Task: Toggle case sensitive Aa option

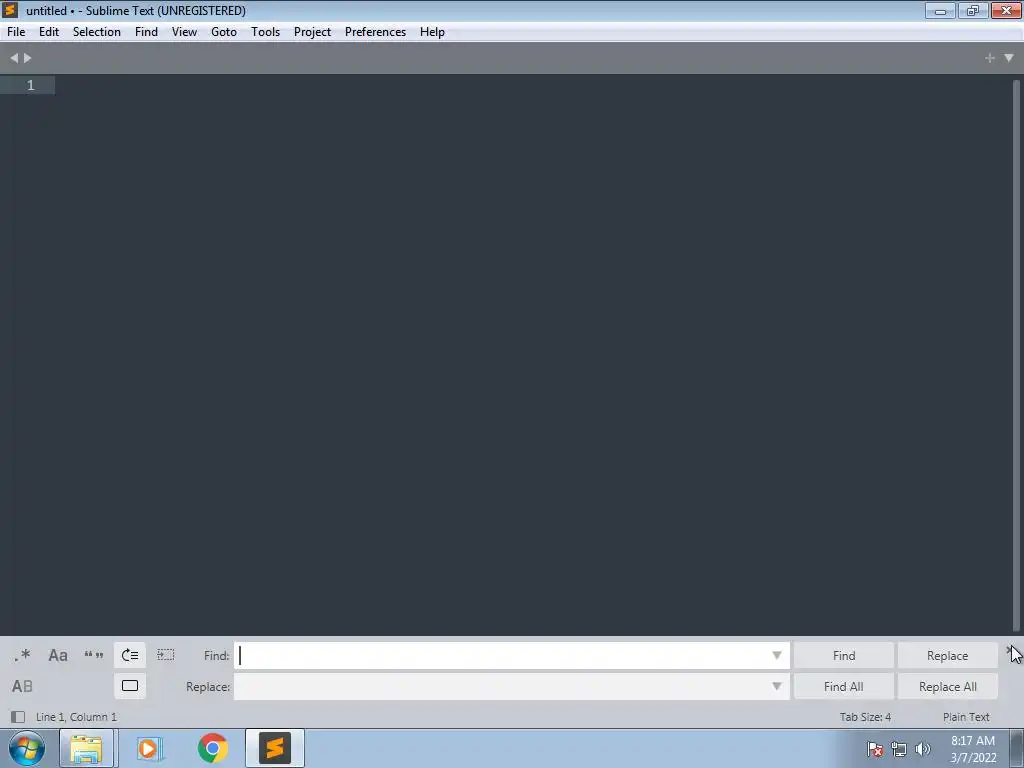Action: (57, 655)
